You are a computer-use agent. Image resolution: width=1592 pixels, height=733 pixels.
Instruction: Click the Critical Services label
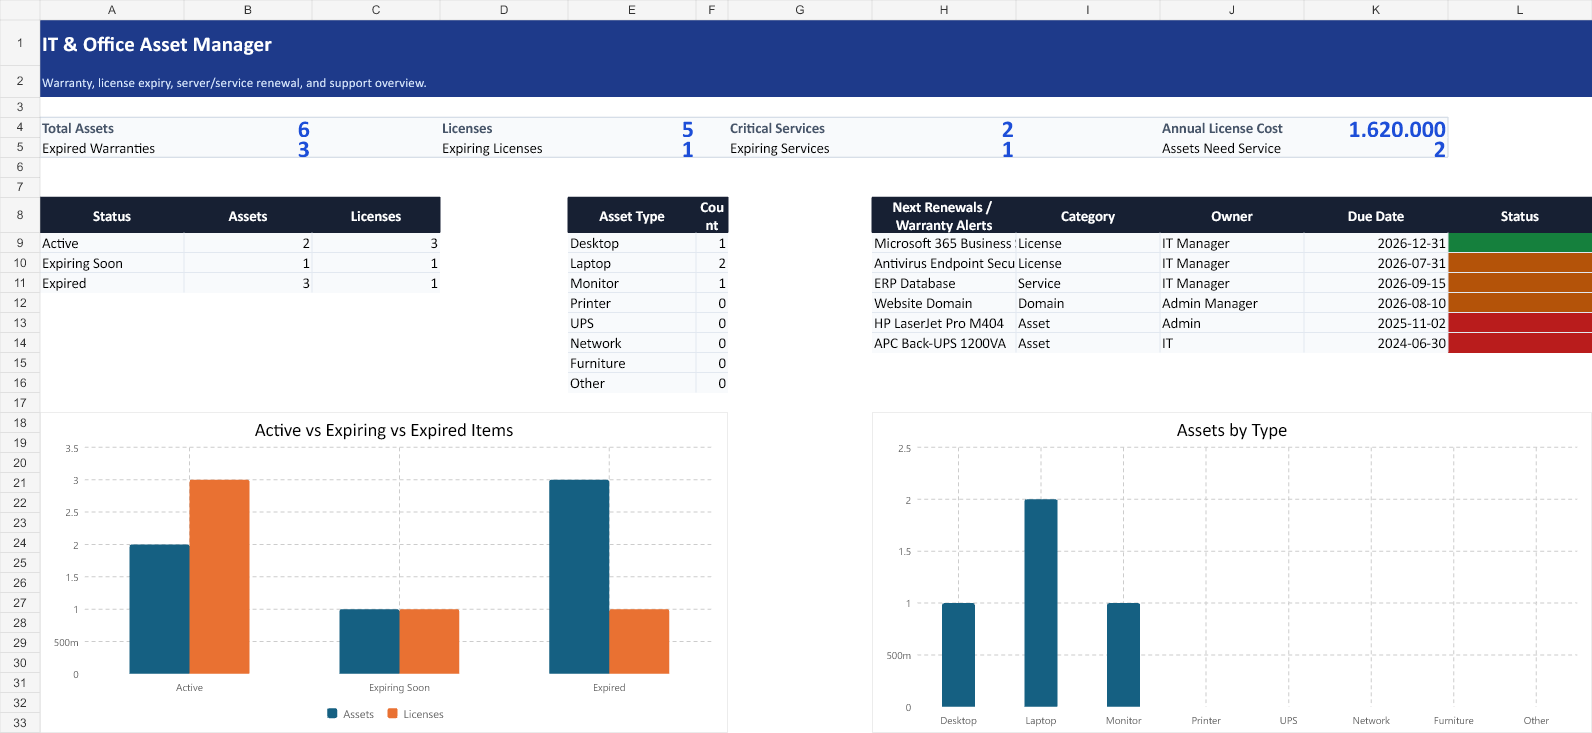point(777,128)
